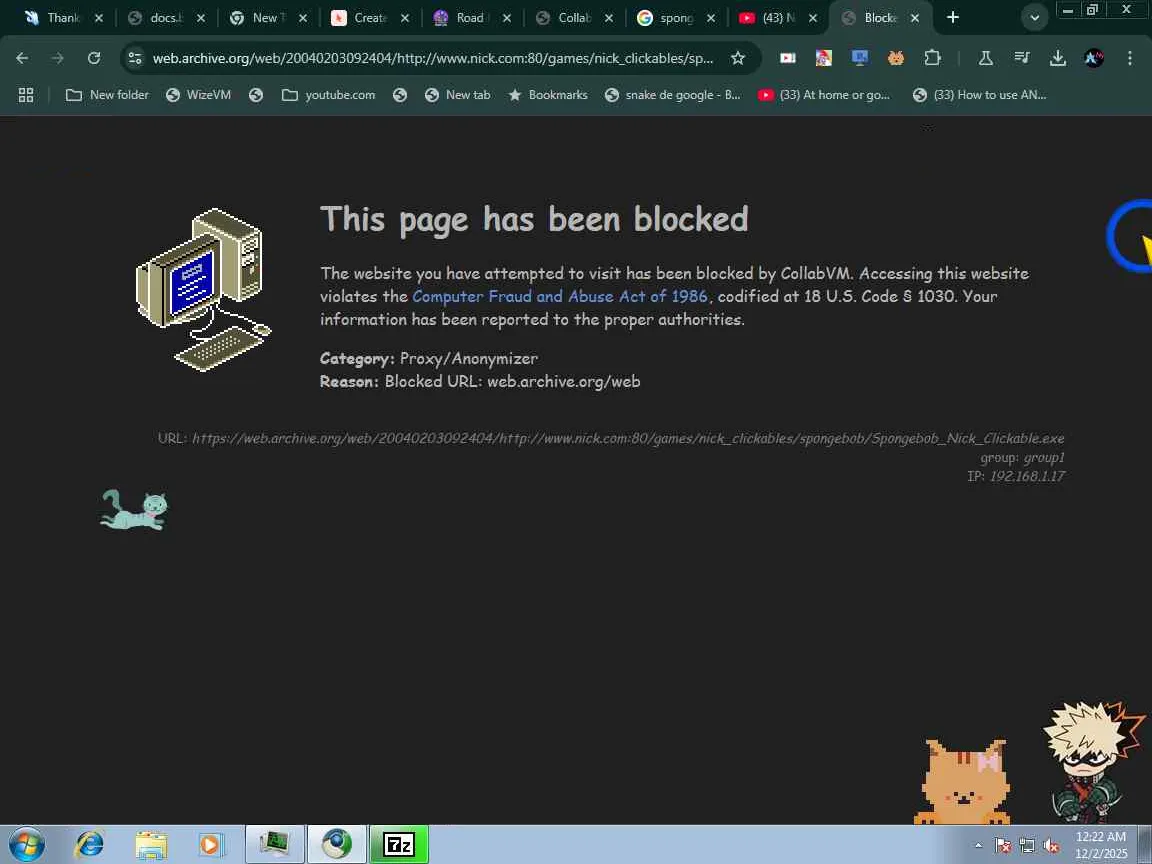Open Chrome downloads icon
Screen dimensions: 1152x864
(x=1057, y=58)
